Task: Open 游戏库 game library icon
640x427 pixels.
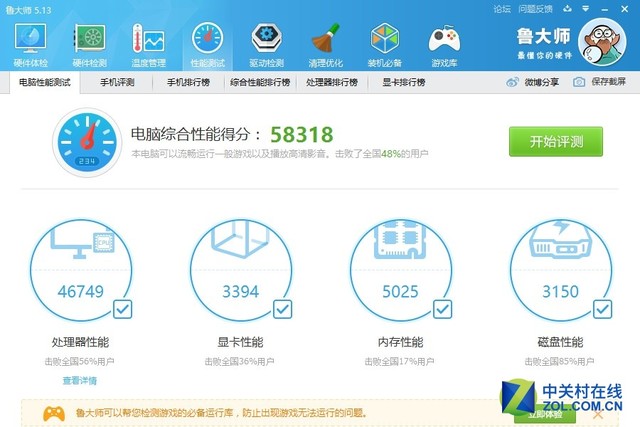Action: pos(444,42)
